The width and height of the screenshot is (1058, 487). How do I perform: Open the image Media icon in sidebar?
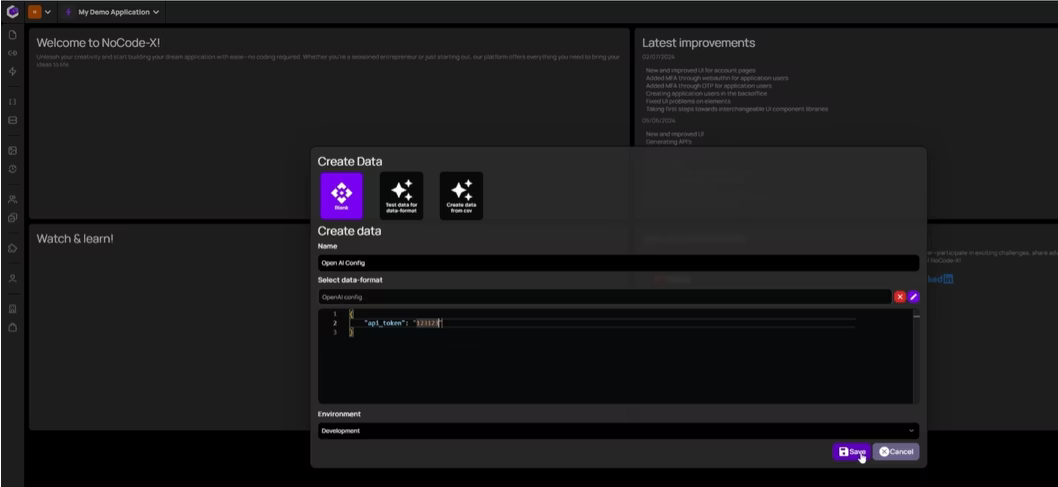point(12,150)
